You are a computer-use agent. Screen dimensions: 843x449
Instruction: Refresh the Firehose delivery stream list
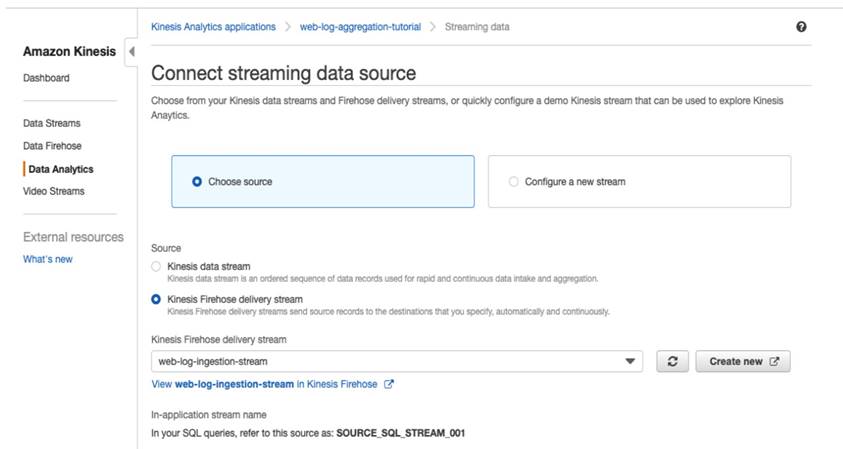click(672, 361)
